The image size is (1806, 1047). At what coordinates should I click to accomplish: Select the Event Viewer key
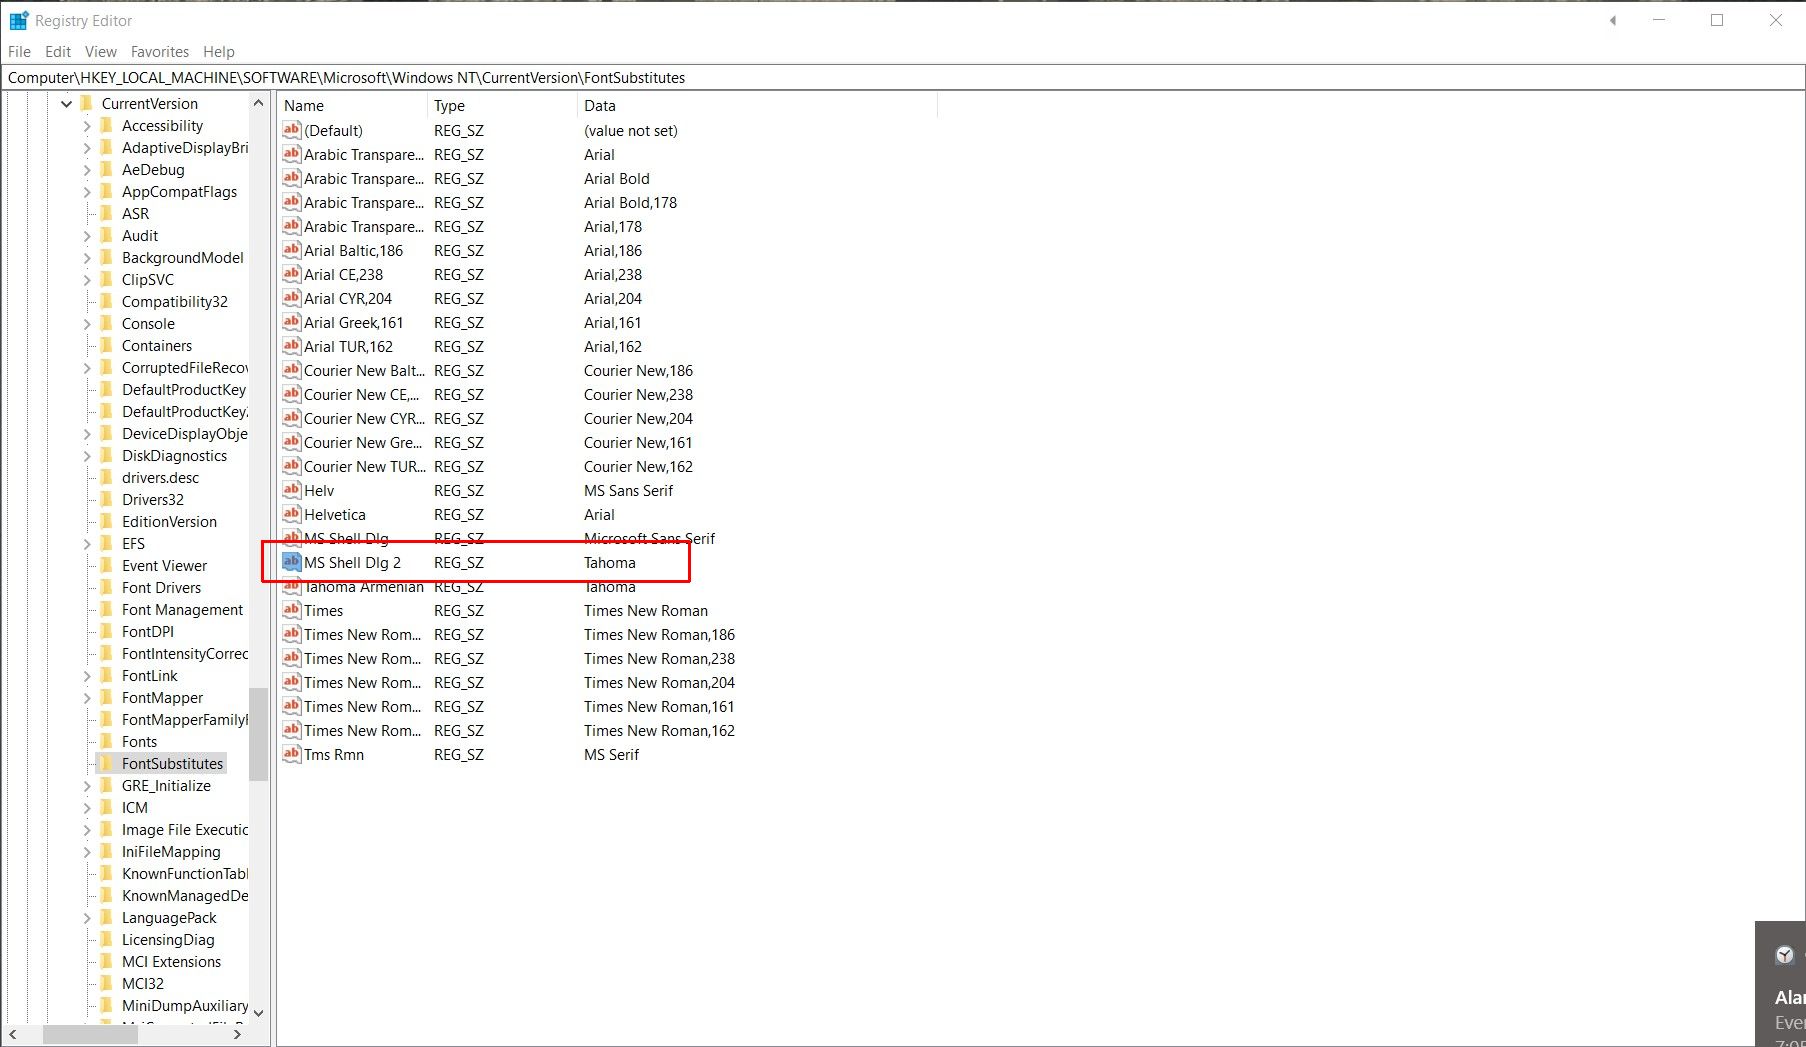pos(164,566)
